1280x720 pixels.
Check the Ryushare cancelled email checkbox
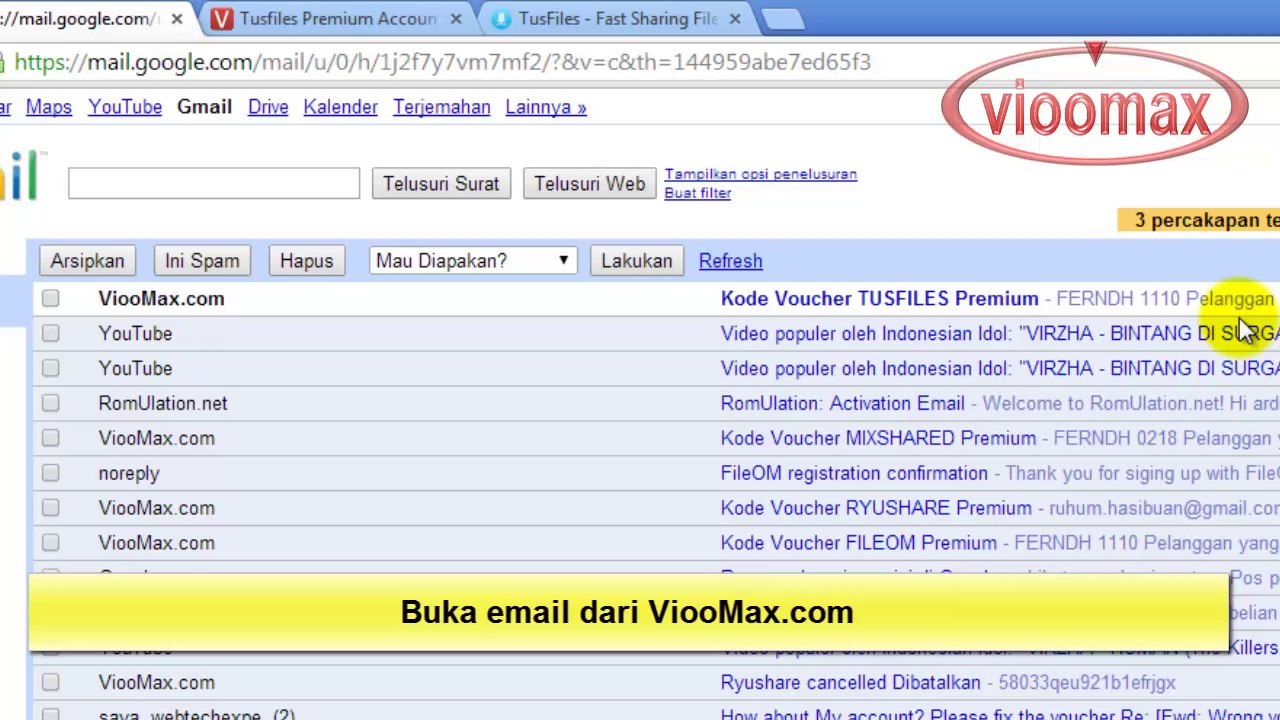(51, 682)
